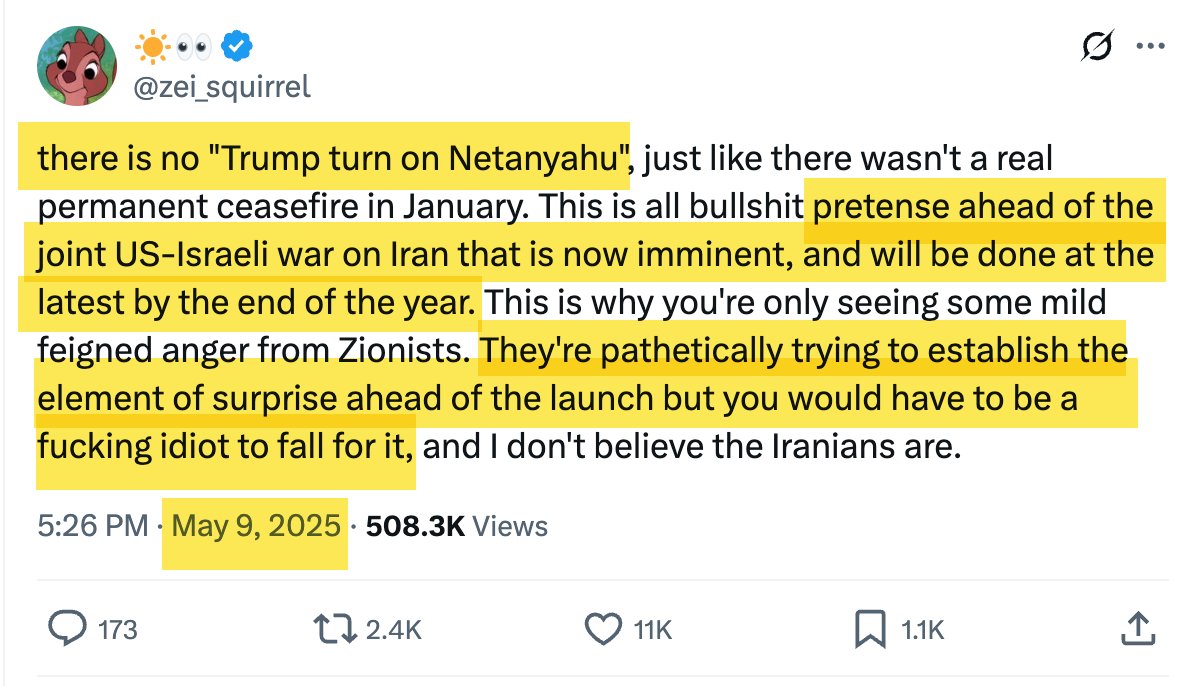Click the tweet text body
The height and width of the screenshot is (686, 1194).
point(590,301)
